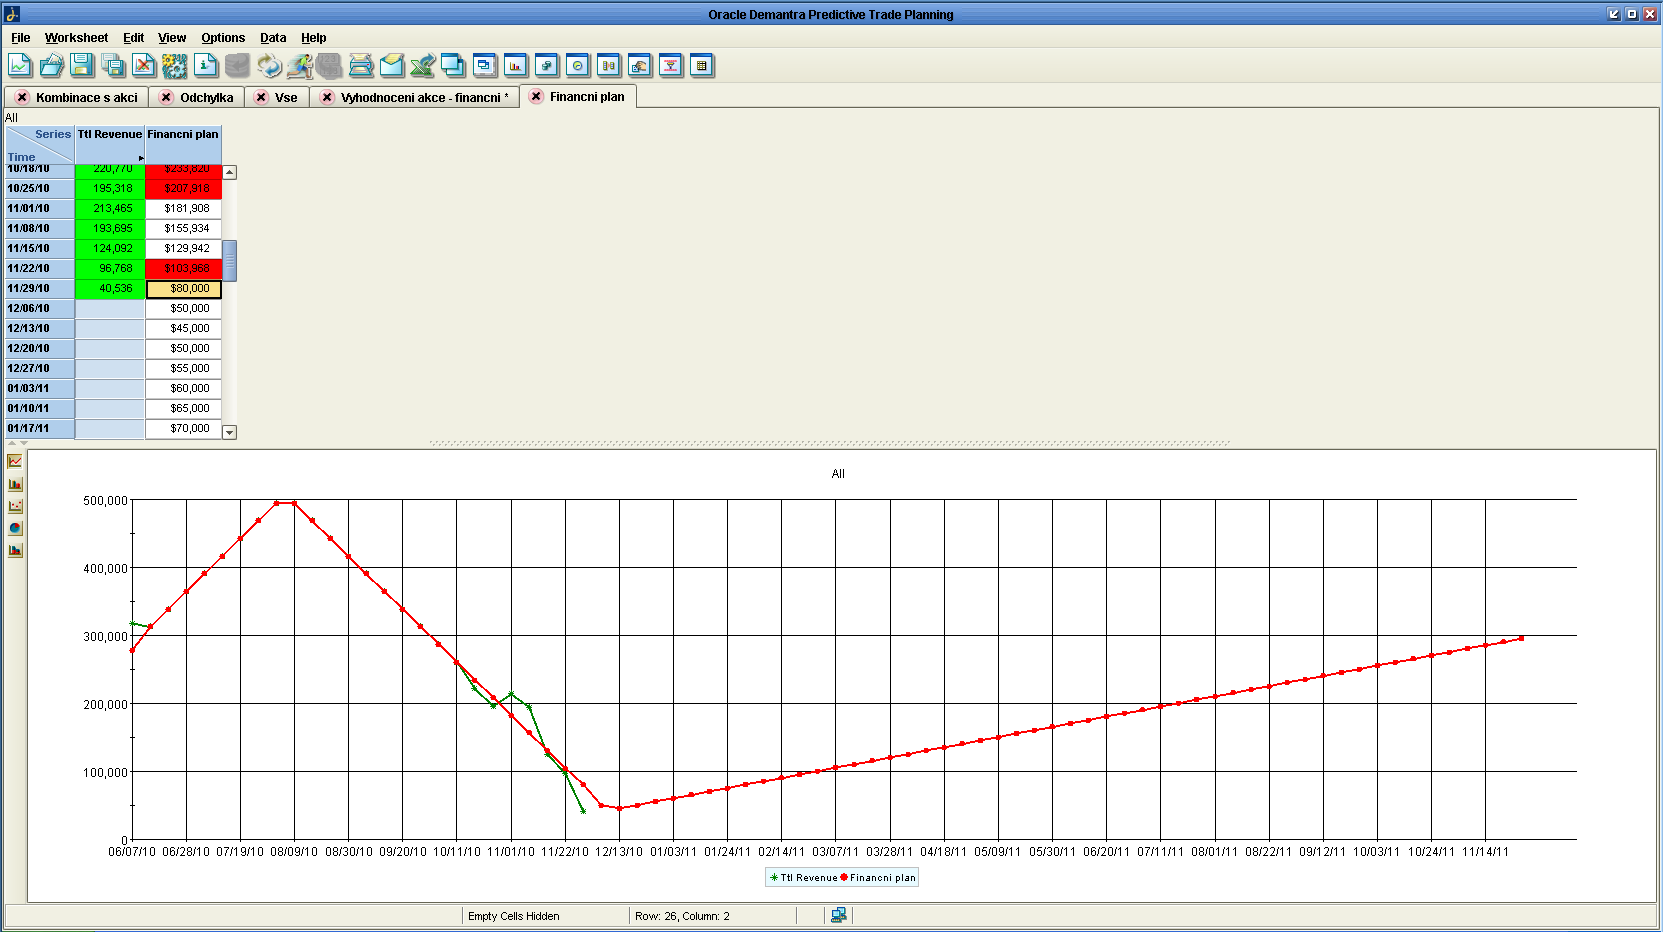
Task: Close the Vyhodnoceni akce - financni tab
Action: click(327, 97)
